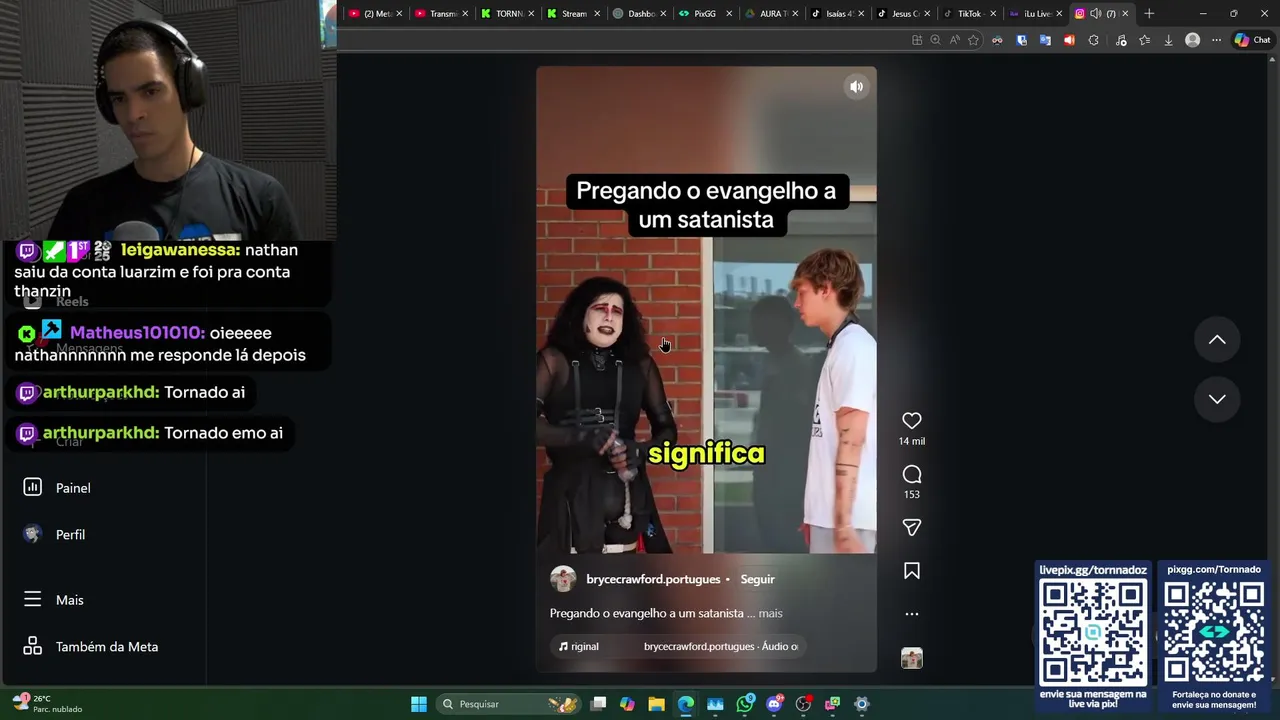Add page to favorites star icon

click(x=973, y=40)
